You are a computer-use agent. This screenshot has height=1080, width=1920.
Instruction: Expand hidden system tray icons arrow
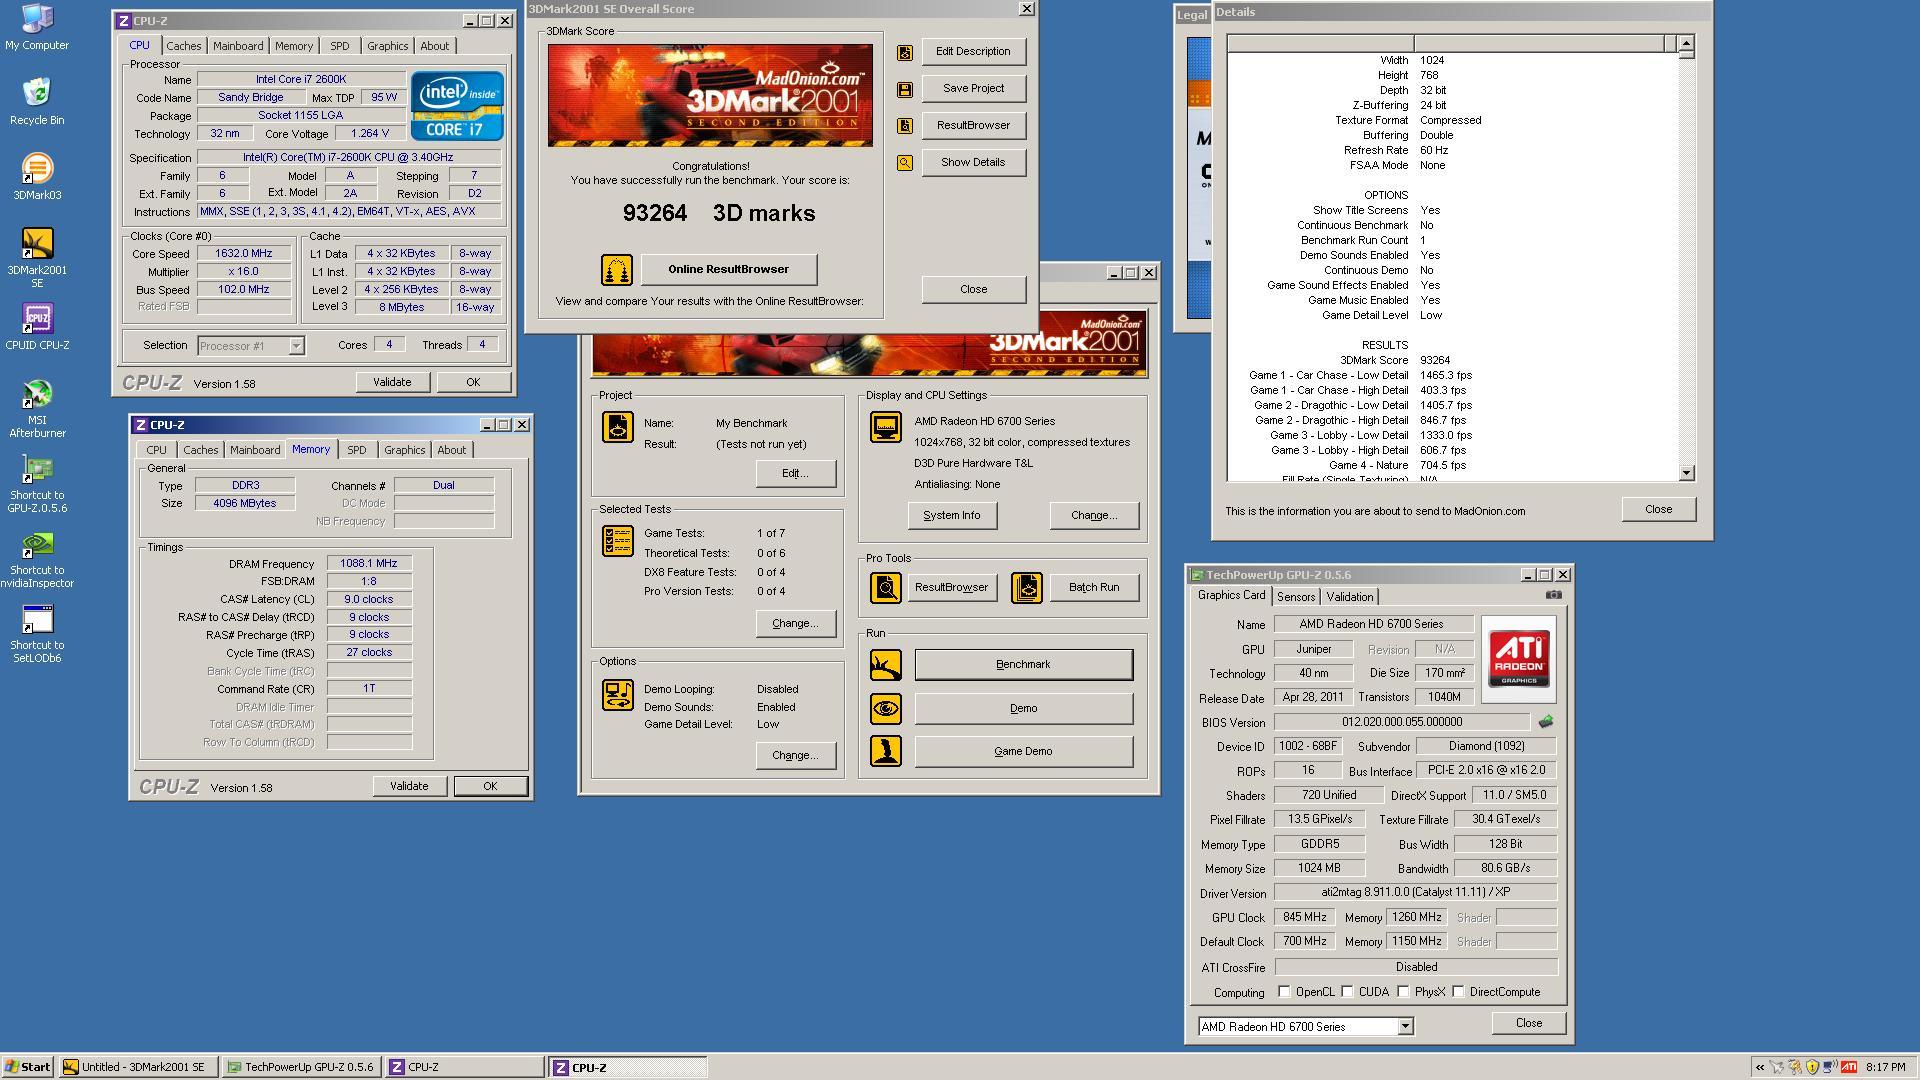coord(1760,1067)
